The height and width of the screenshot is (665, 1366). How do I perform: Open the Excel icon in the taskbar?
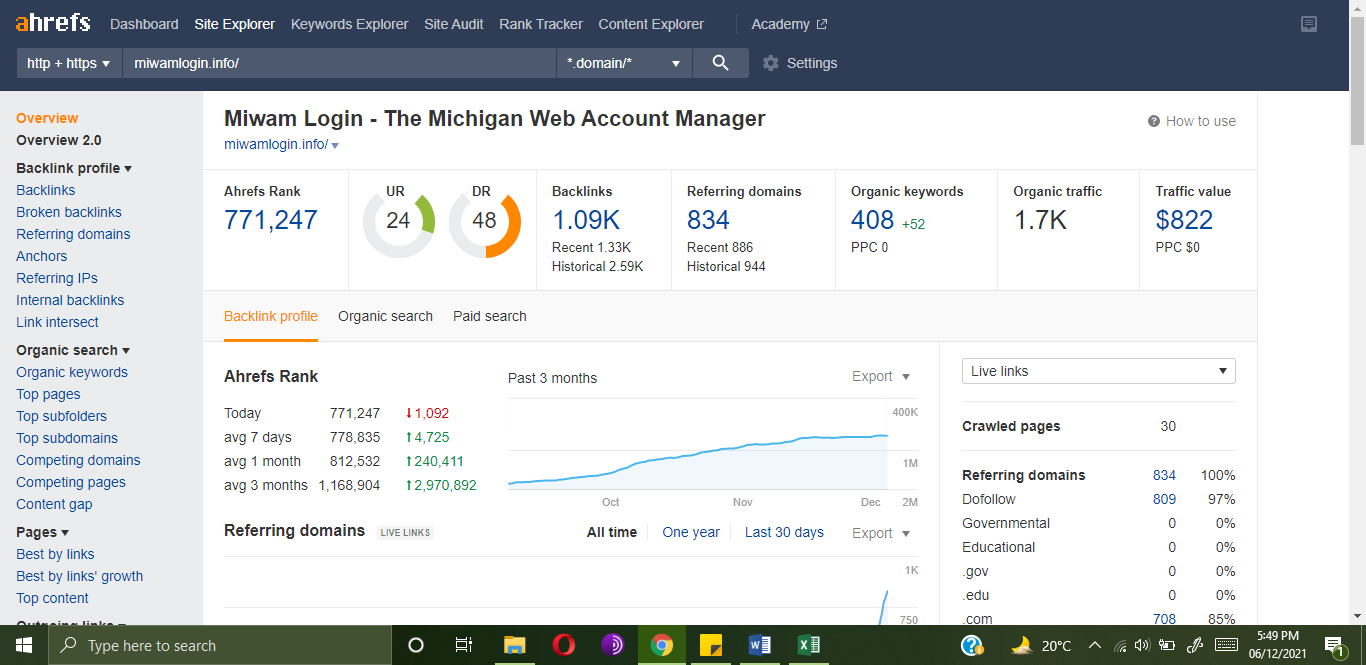point(809,645)
